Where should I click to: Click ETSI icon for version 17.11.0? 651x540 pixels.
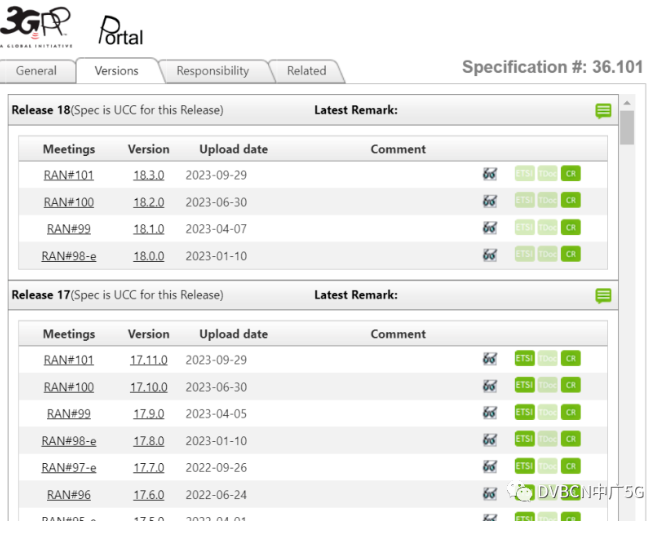(x=524, y=359)
